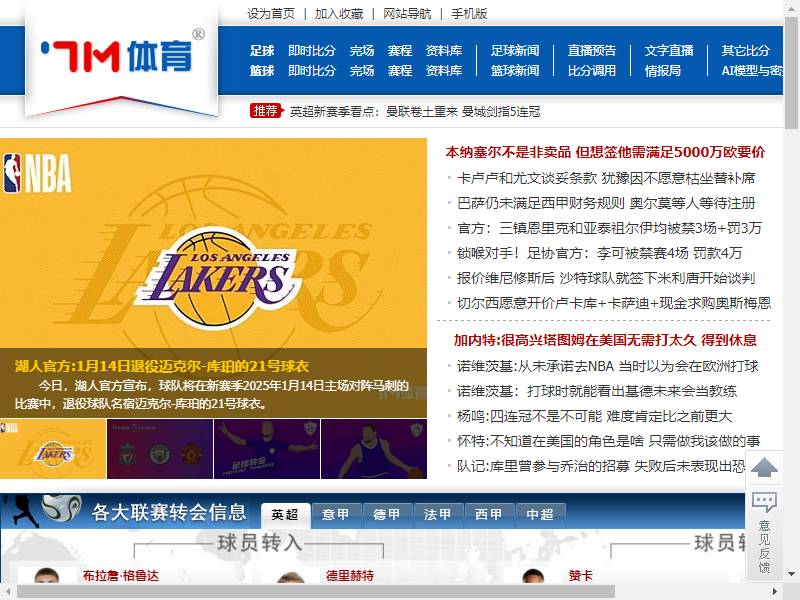Image resolution: width=800 pixels, height=600 pixels.
Task: Open the 英超新赛季看点 recommended headline
Action: (x=415, y=111)
